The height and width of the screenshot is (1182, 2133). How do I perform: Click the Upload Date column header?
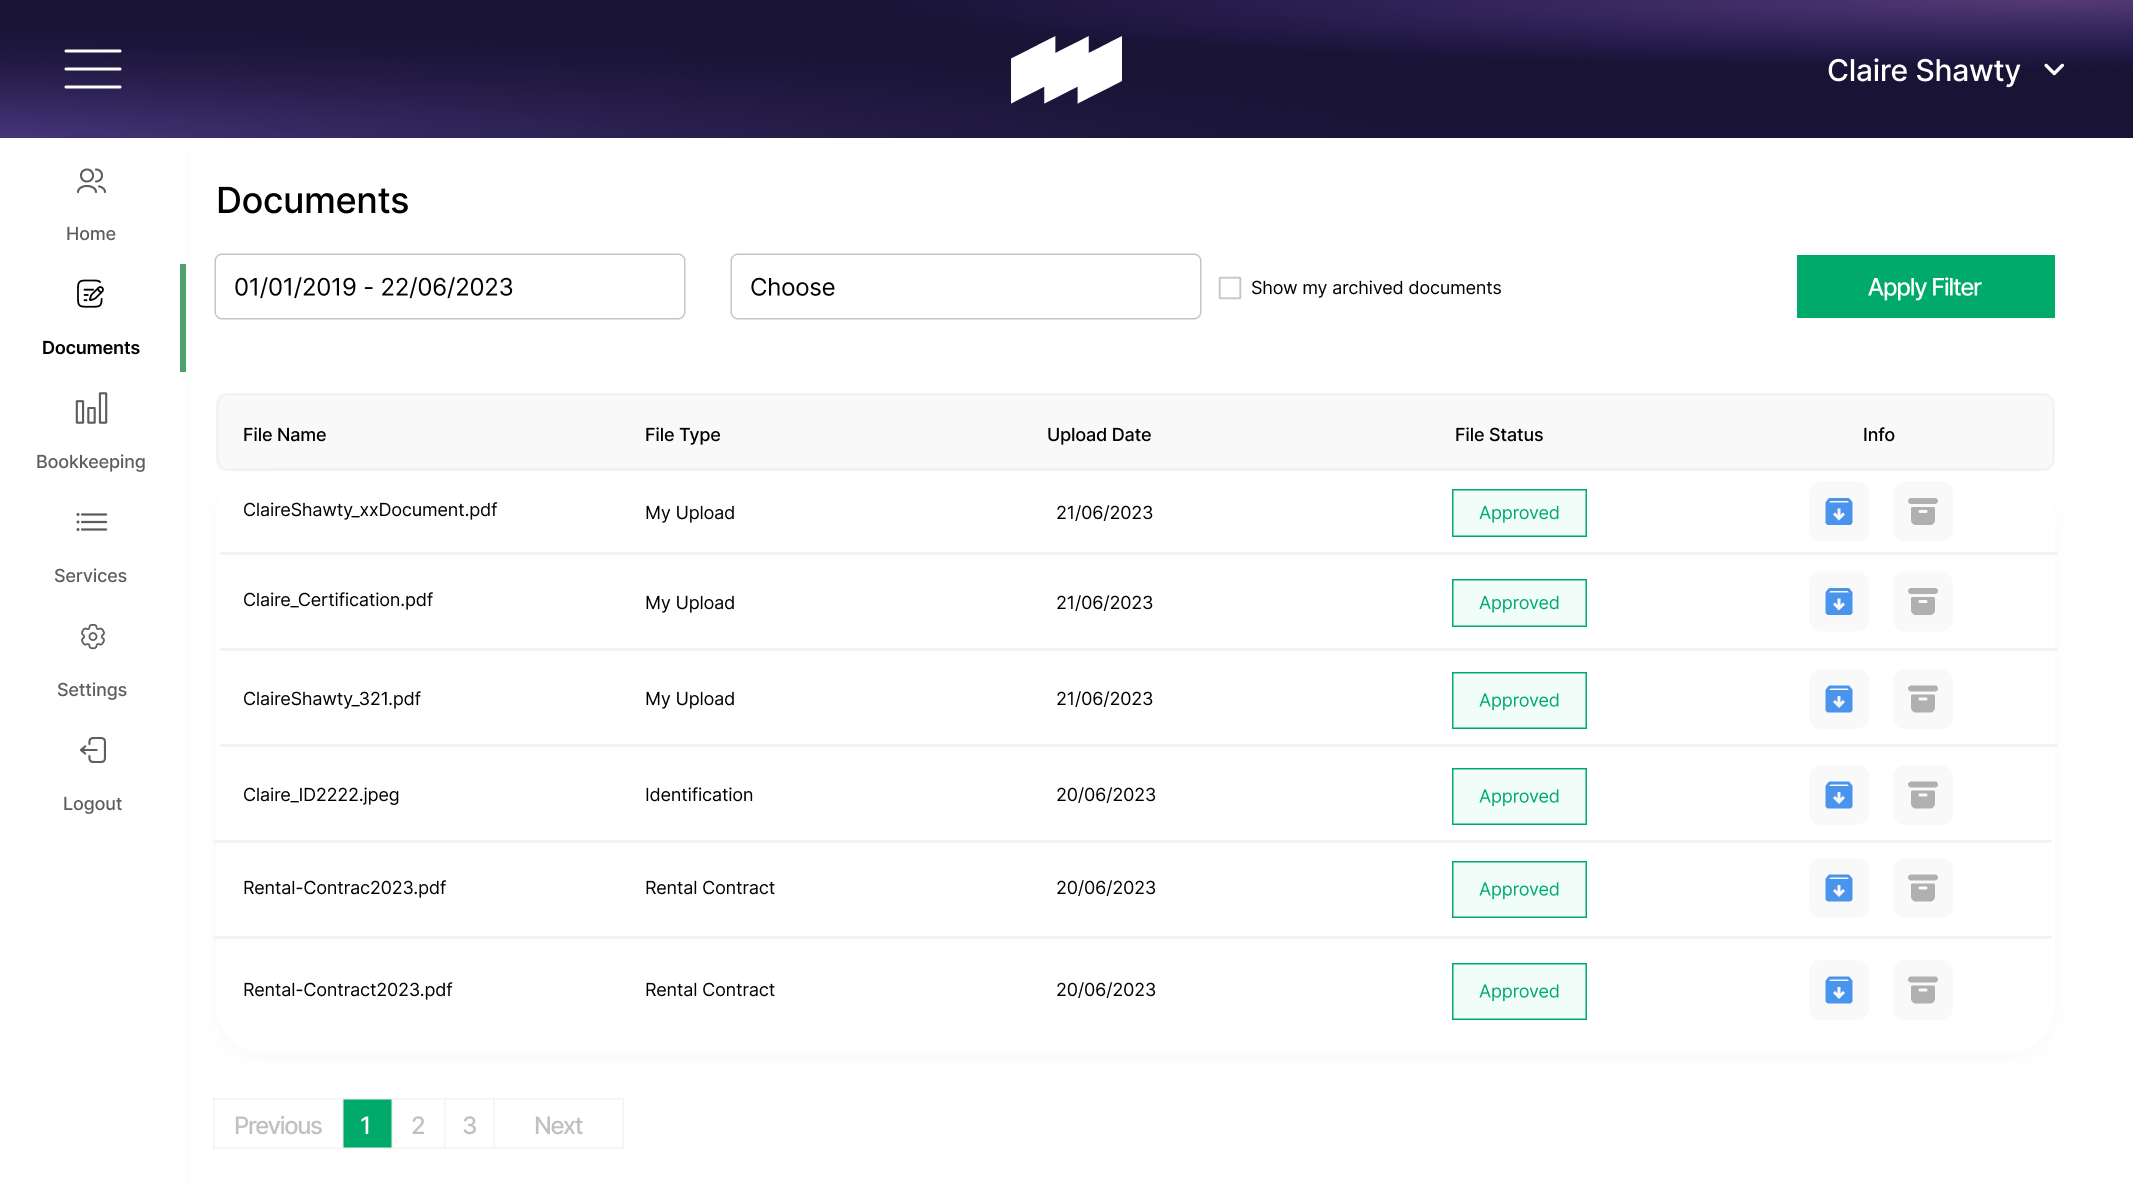pos(1099,435)
